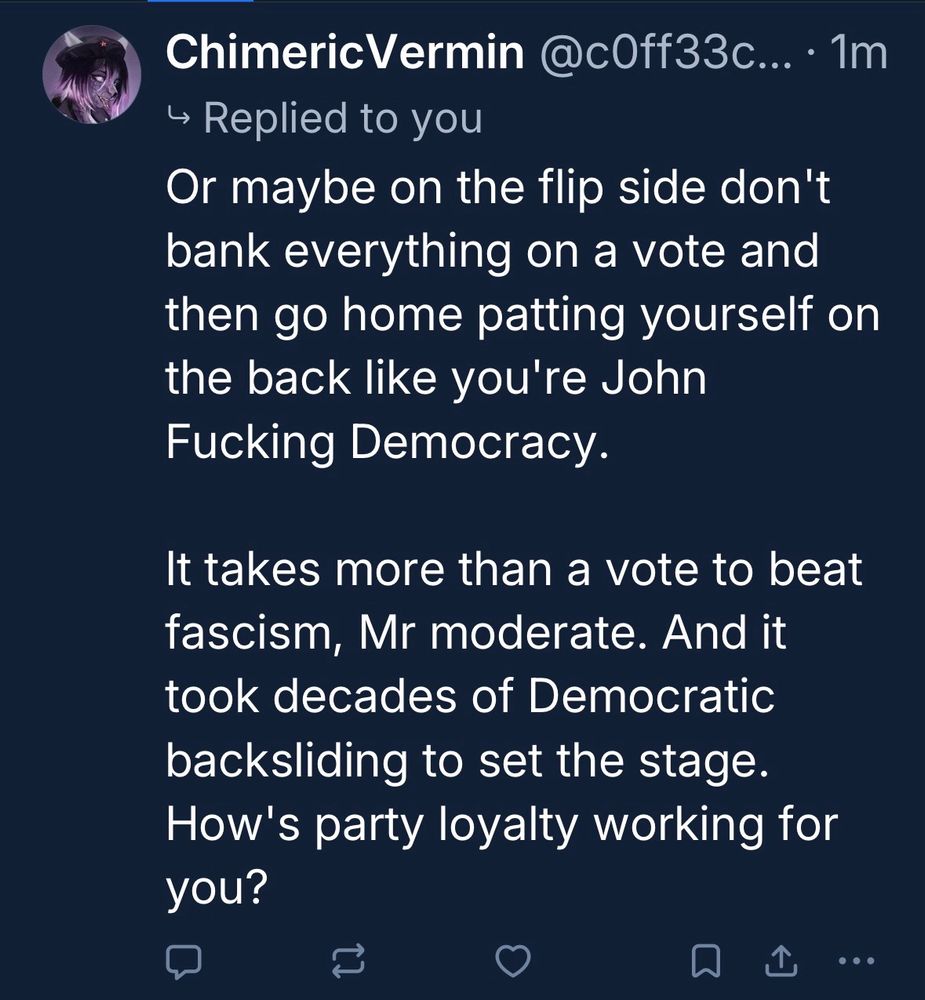This screenshot has height=1000, width=925.
Task: Open the repost menu icon
Action: [348, 961]
